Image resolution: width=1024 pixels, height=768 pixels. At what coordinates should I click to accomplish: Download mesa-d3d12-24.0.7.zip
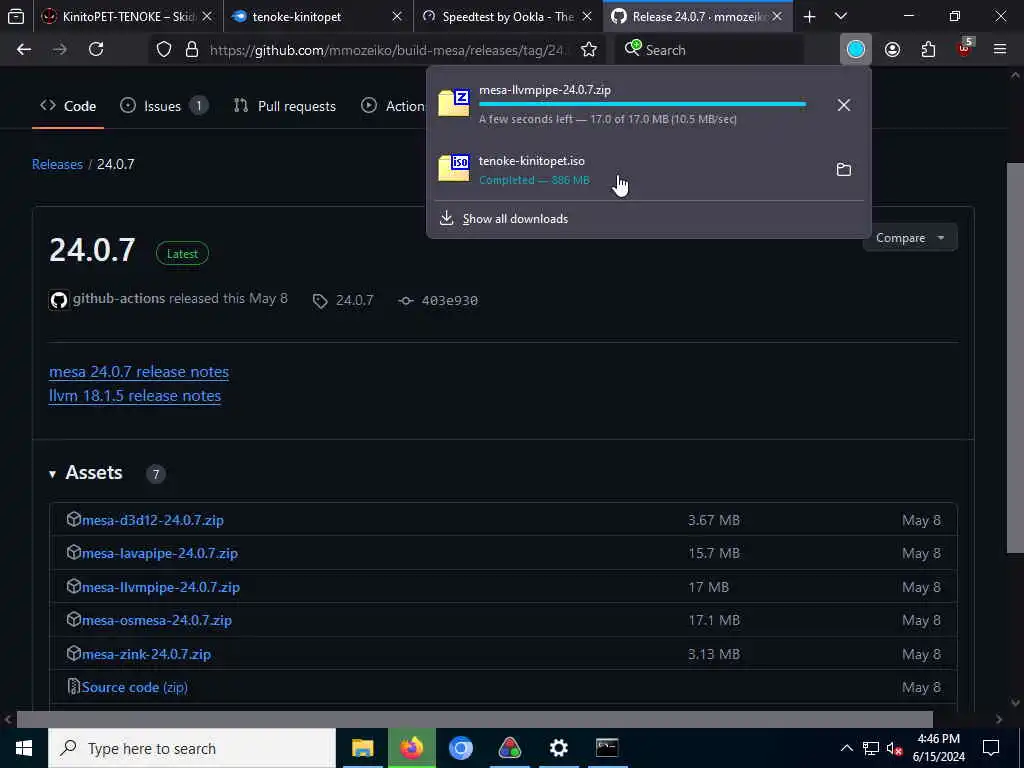(153, 520)
